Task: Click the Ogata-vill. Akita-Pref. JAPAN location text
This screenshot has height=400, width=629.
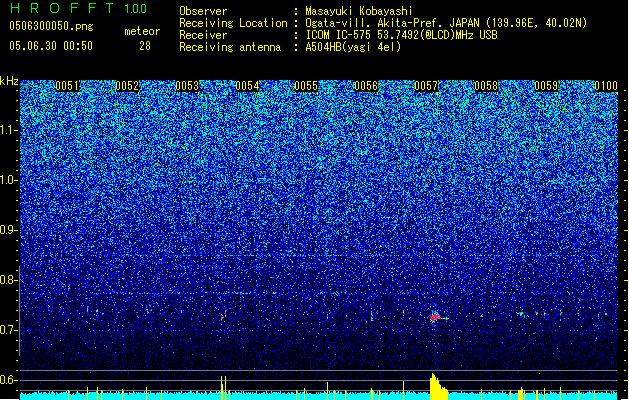Action: [446, 23]
